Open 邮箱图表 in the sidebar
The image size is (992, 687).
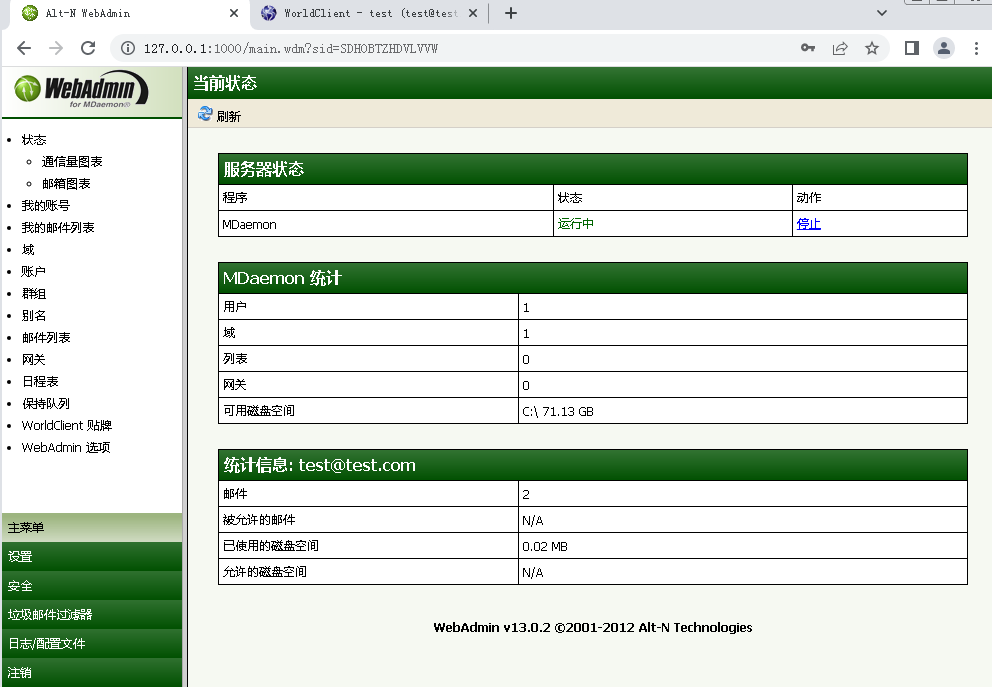click(66, 184)
